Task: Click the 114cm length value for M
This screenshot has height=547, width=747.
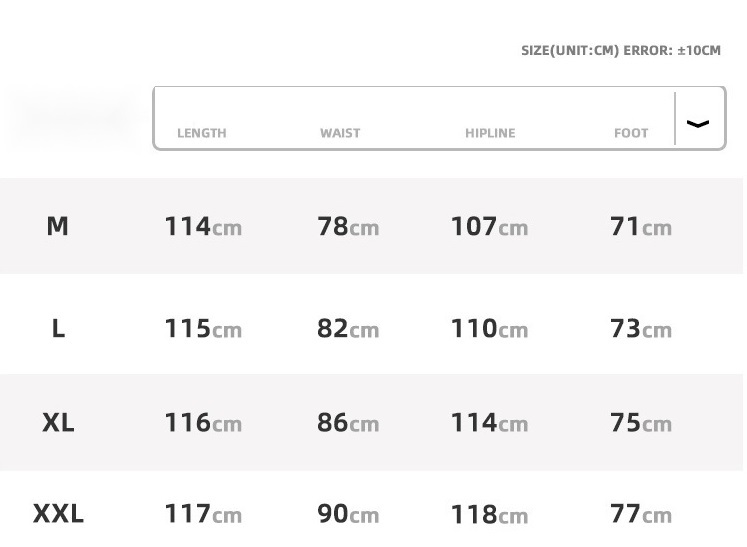Action: 203,227
